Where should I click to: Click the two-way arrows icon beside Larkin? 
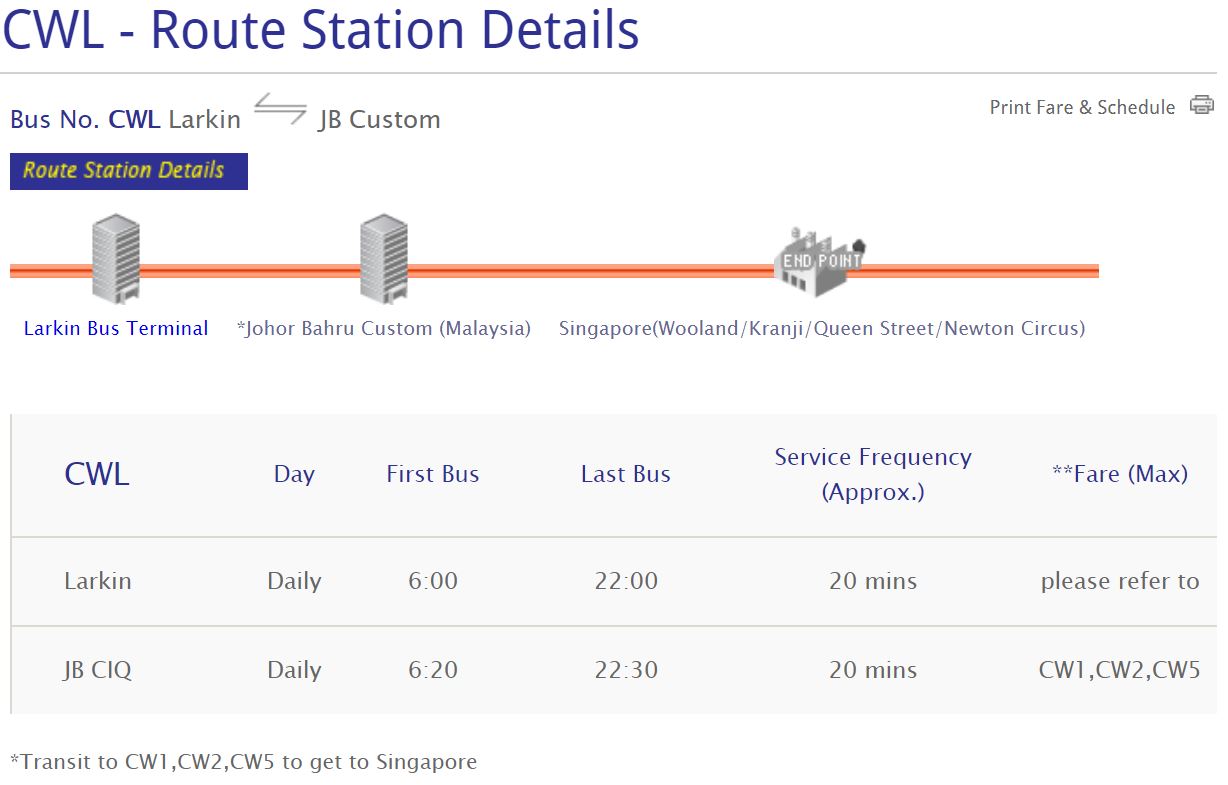280,109
